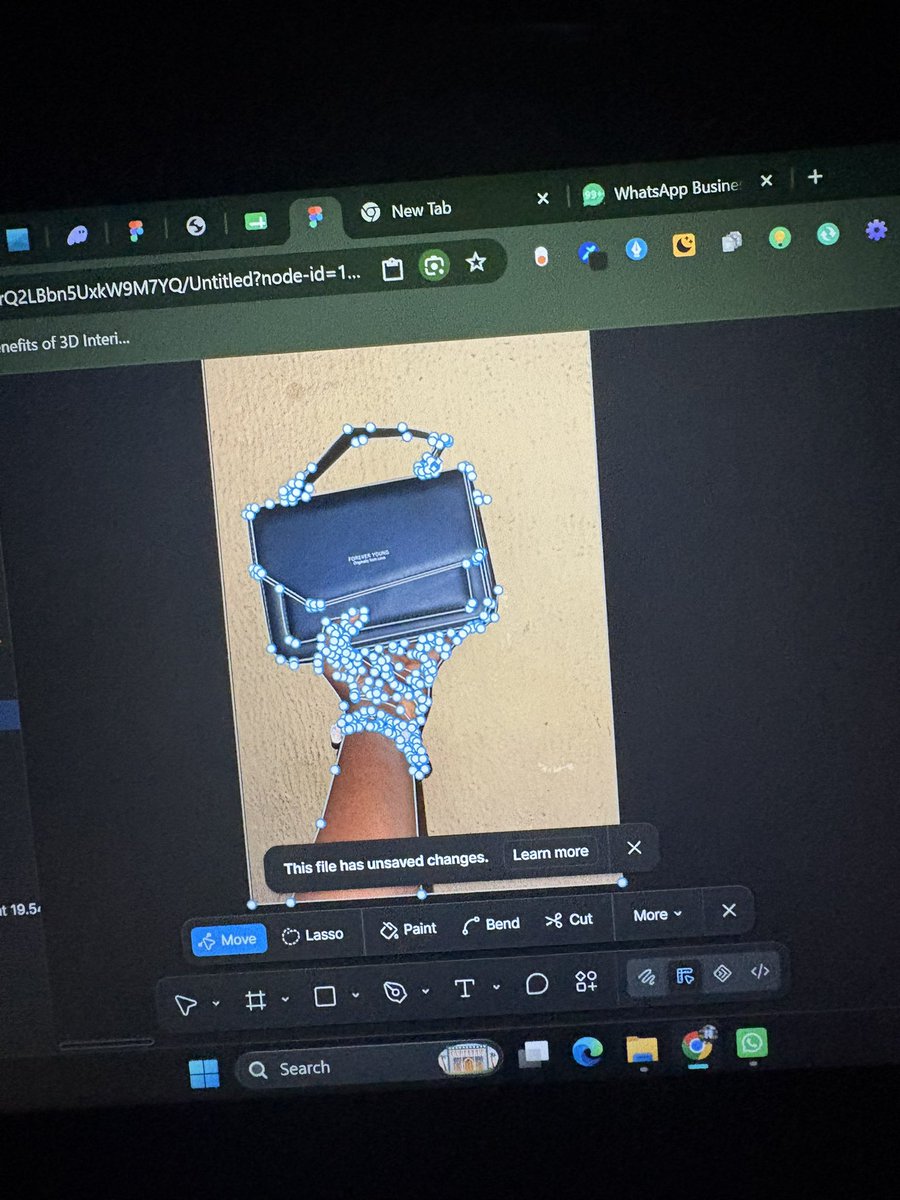Select the active Figma browser tab
The width and height of the screenshot is (900, 1200).
coord(315,218)
